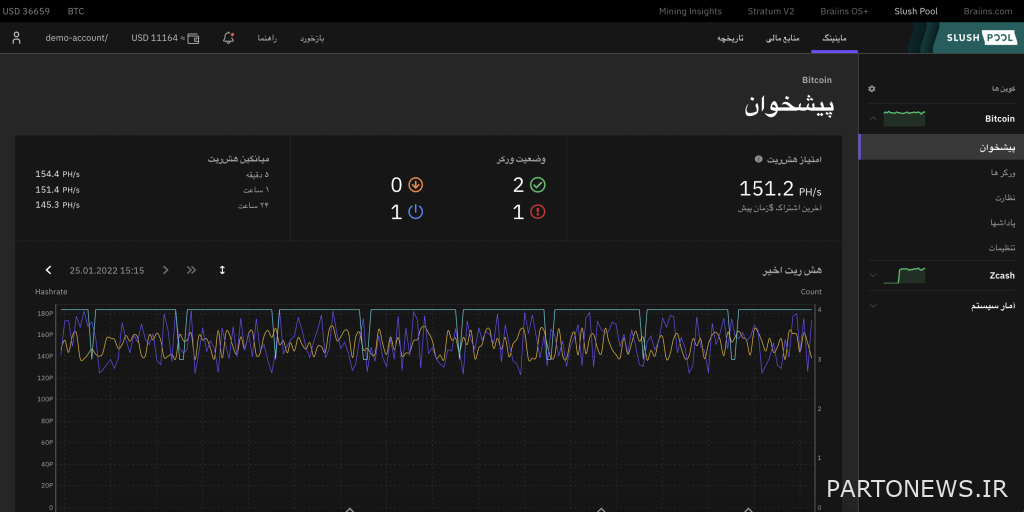Click the Zcash sidebar label

pos(1002,276)
